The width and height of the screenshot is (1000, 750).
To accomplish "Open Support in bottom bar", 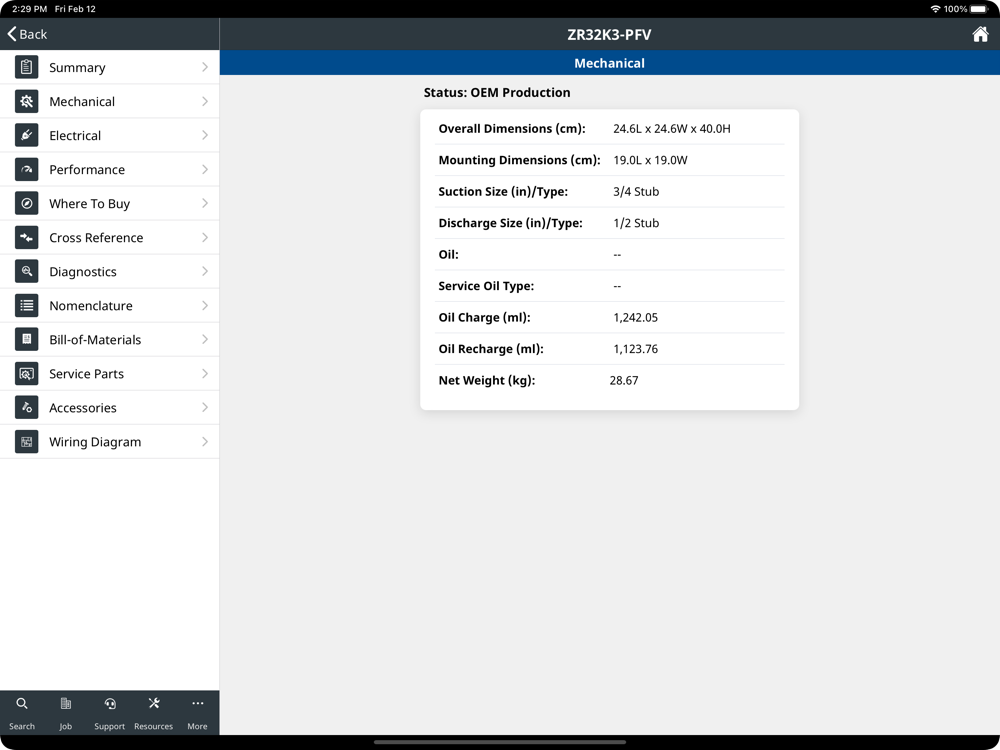I will [110, 713].
